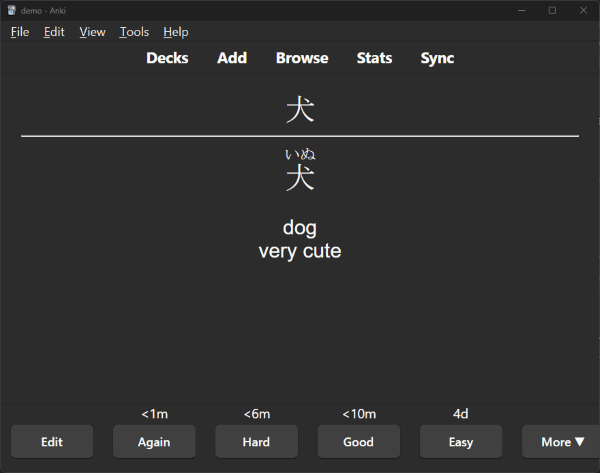Image resolution: width=600 pixels, height=473 pixels.
Task: Open the Browse card browser
Action: [302, 58]
